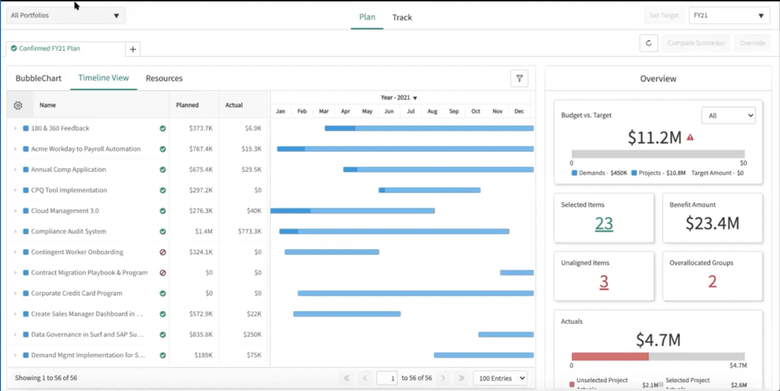This screenshot has width=780, height=391.
Task: Click the page number input field
Action: coord(387,379)
